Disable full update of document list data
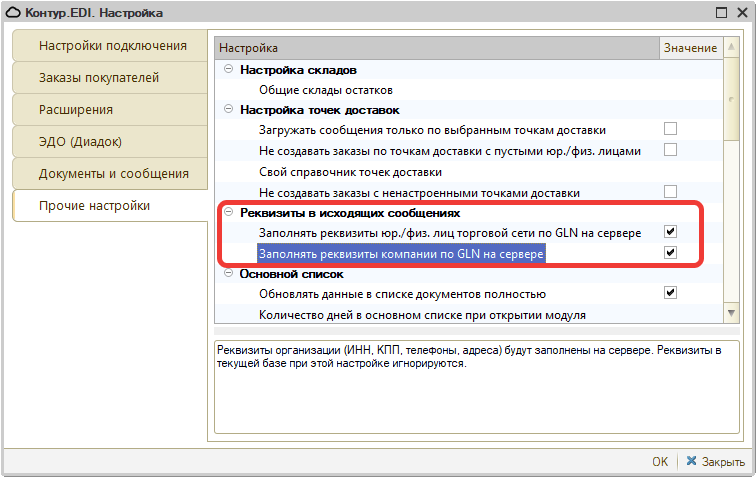This screenshot has width=756, height=477. pyautogui.click(x=671, y=293)
